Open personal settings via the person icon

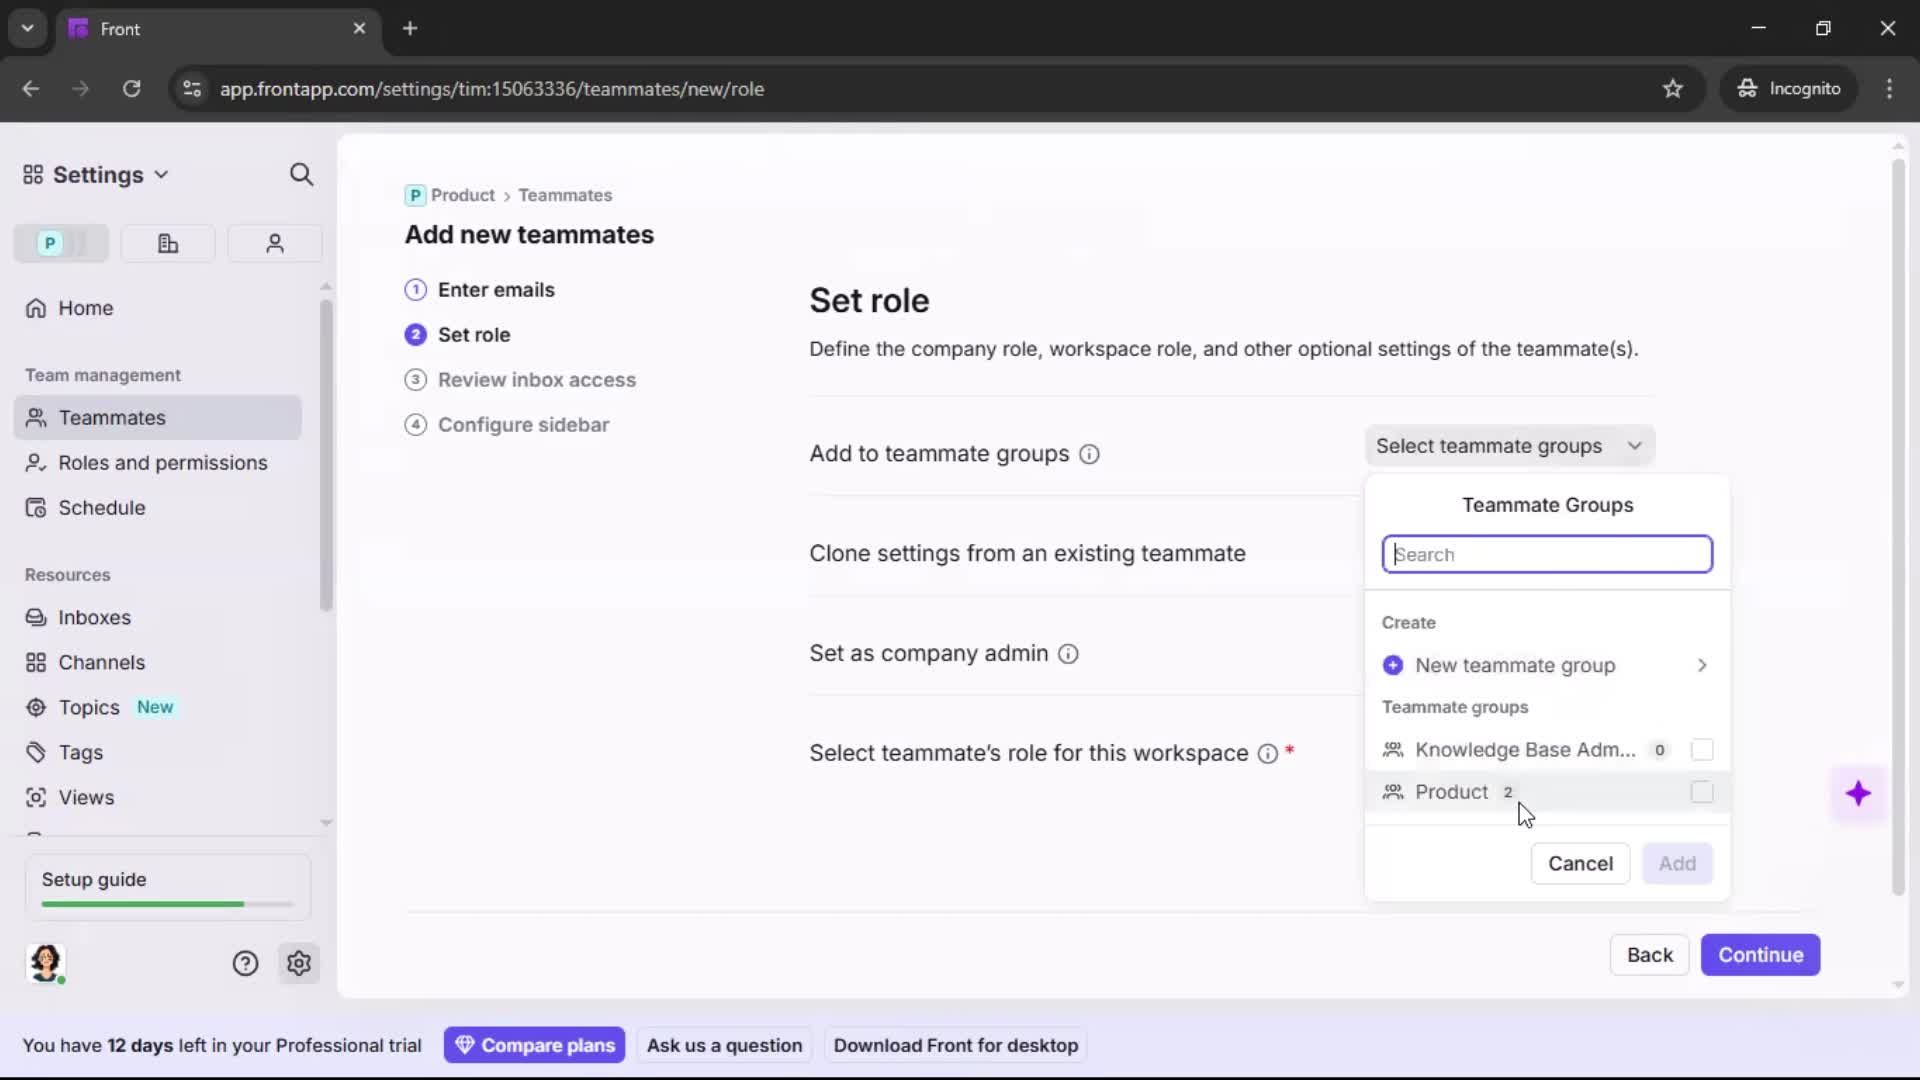(x=274, y=243)
